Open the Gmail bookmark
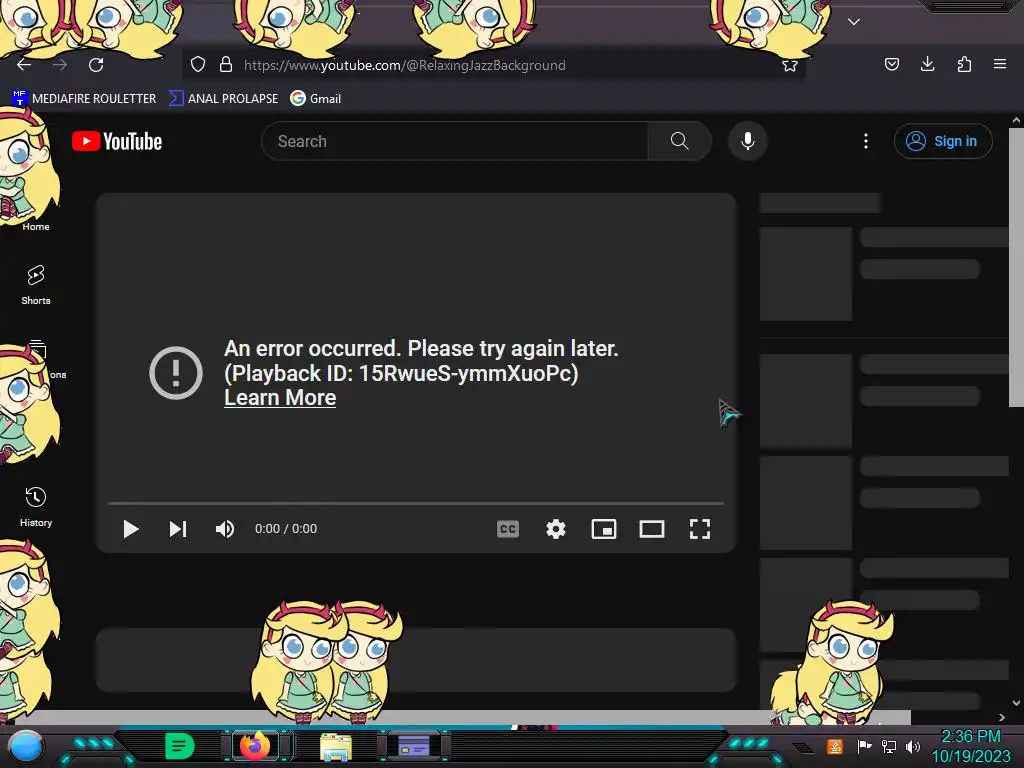The height and width of the screenshot is (768, 1024). coord(316,99)
